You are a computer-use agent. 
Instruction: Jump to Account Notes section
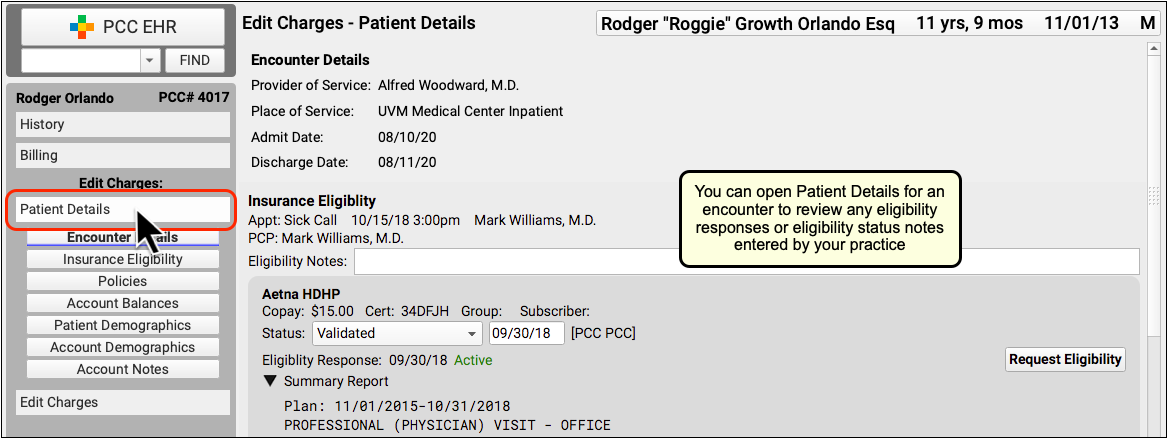pos(123,369)
